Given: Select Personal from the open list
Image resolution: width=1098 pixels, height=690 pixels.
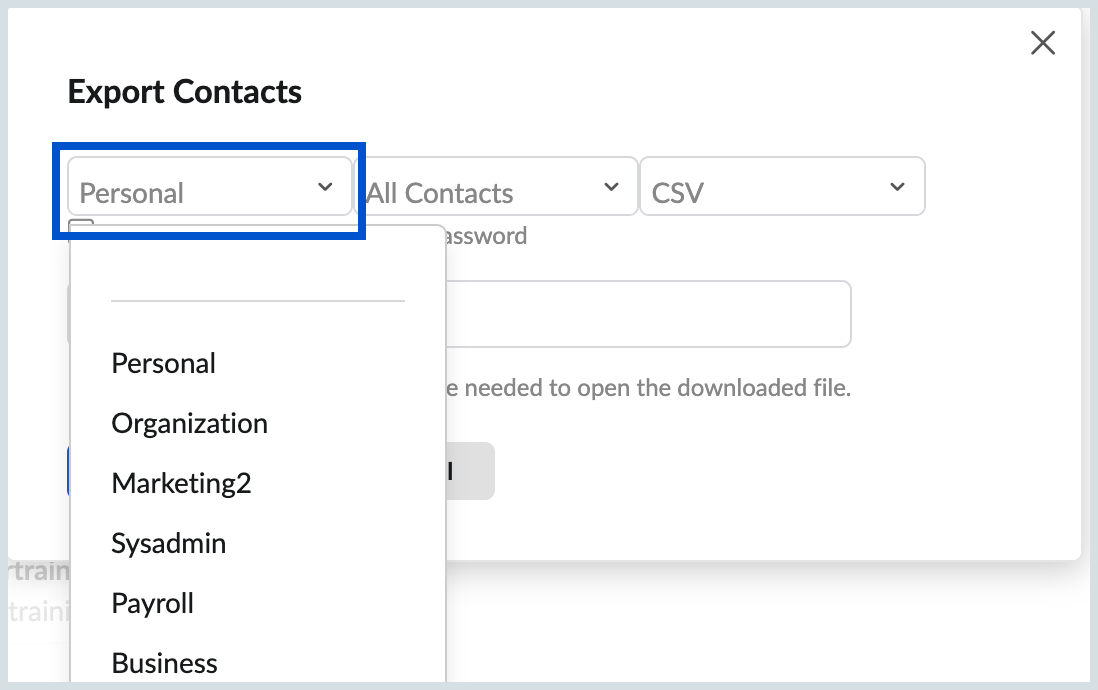Looking at the screenshot, I should click(x=163, y=363).
